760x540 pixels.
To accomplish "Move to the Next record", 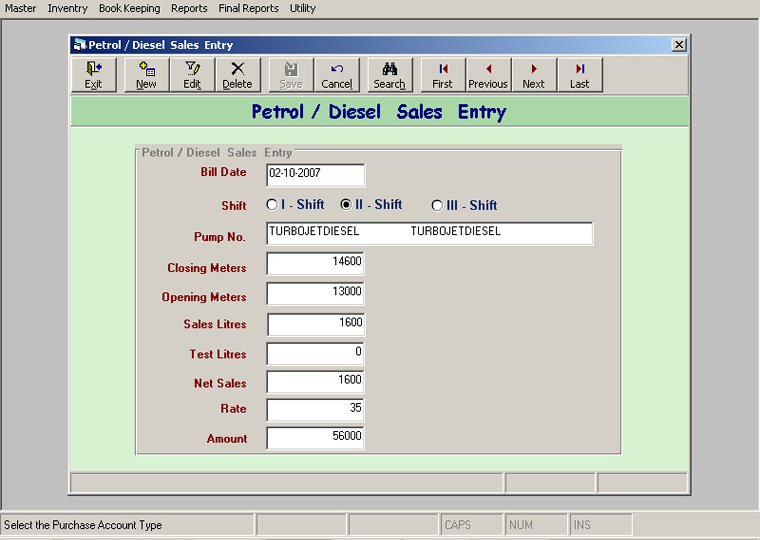I will pos(534,75).
